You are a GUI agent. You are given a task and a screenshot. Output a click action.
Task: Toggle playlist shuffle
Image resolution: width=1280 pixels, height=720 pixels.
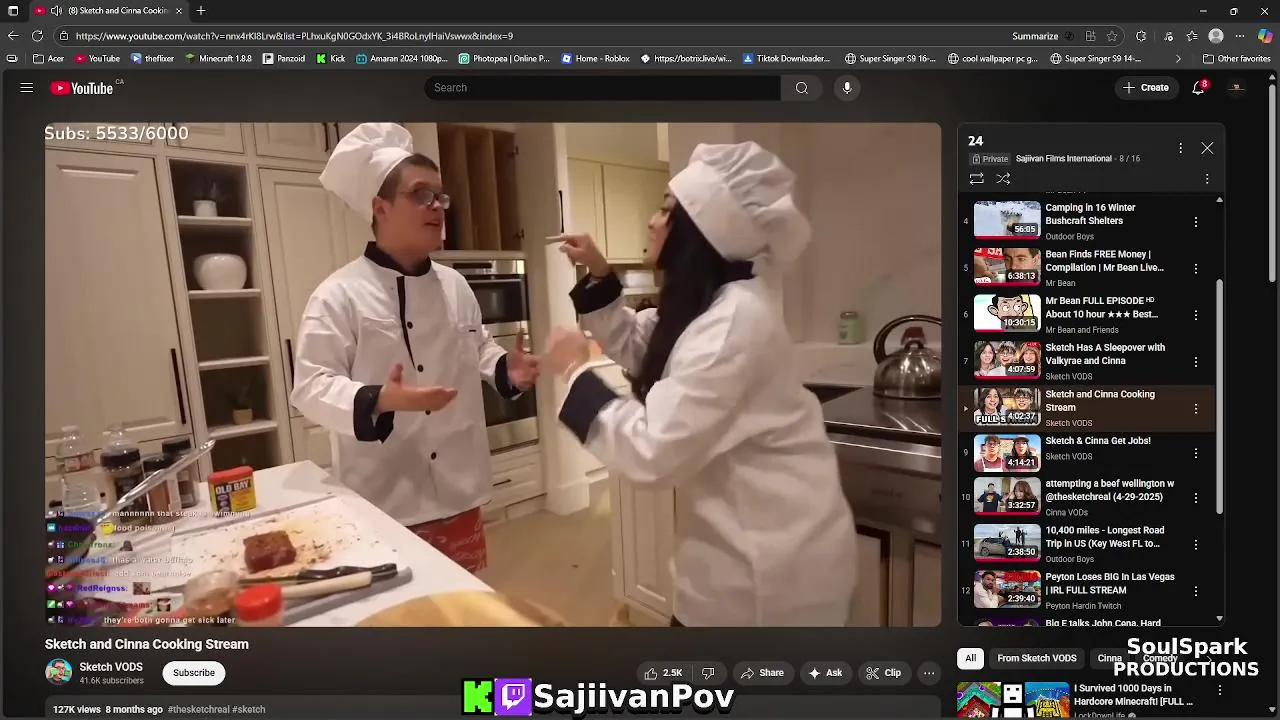[1003, 179]
